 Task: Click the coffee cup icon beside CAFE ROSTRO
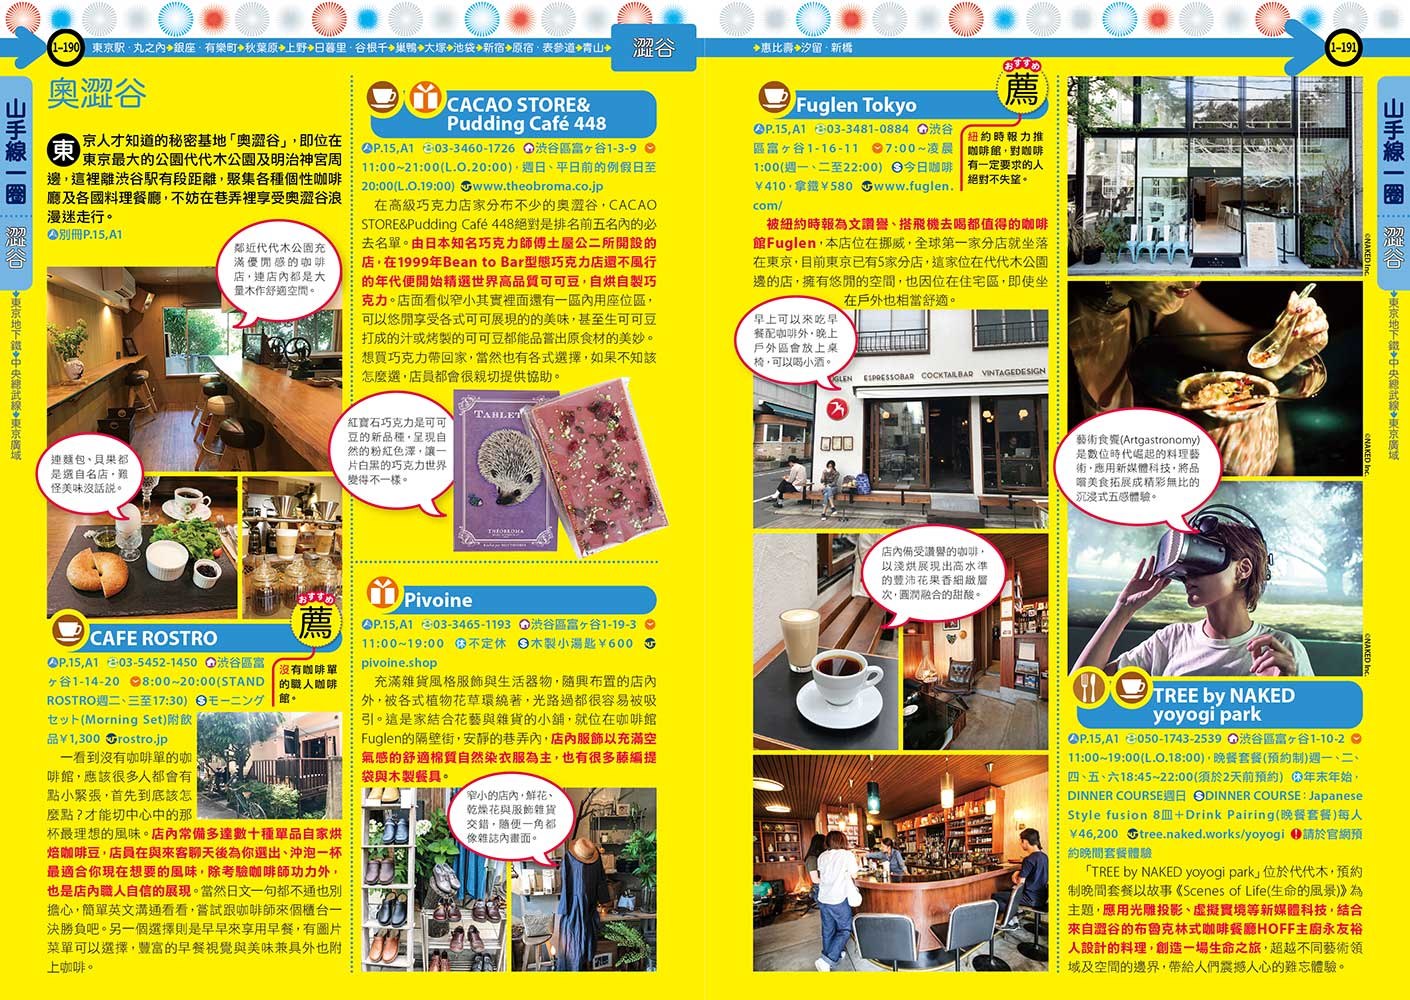[x=67, y=629]
